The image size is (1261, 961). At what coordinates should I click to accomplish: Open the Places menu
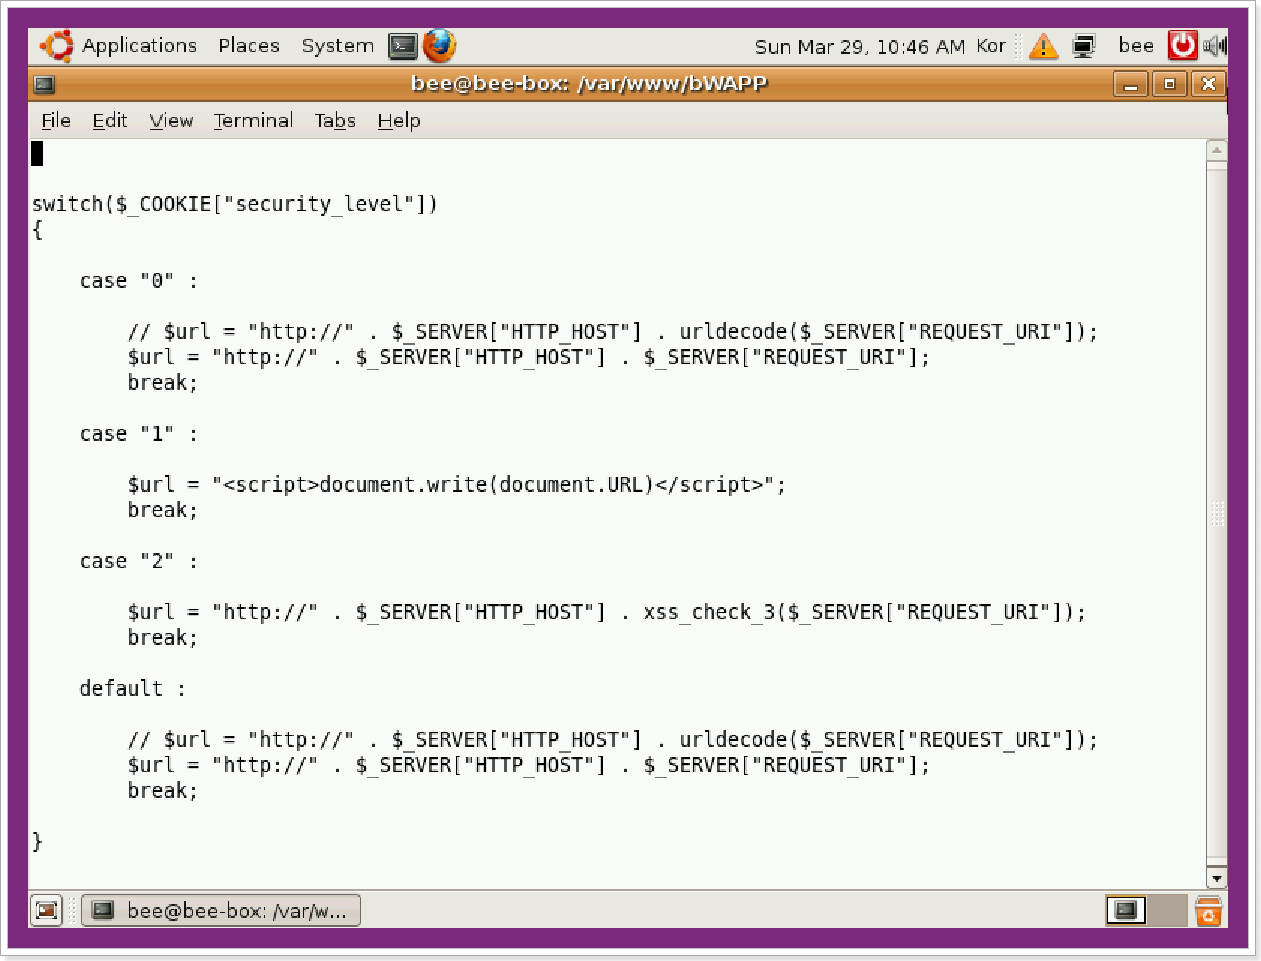(249, 46)
